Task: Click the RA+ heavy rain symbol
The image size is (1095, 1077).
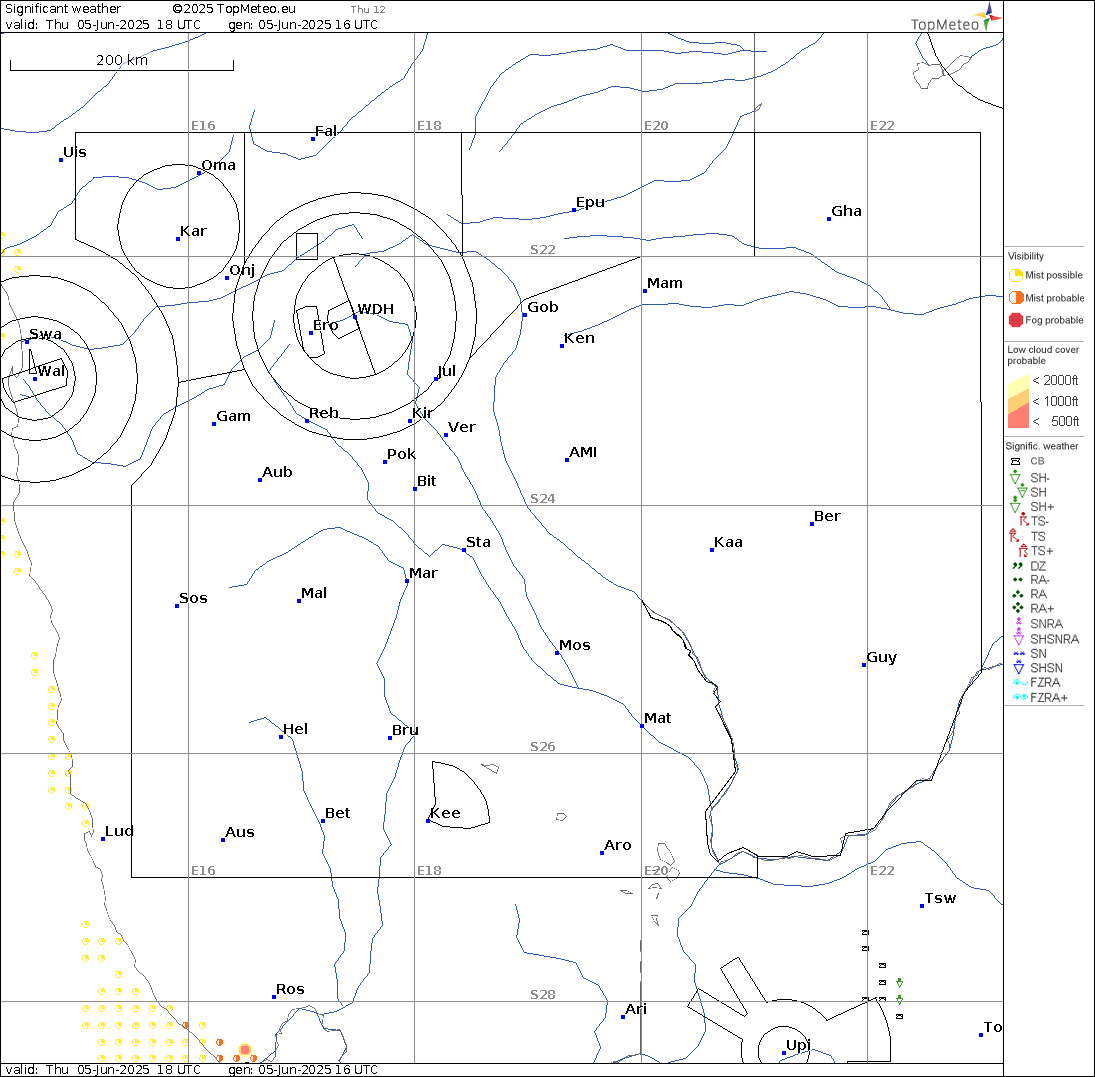Action: 1017,608
